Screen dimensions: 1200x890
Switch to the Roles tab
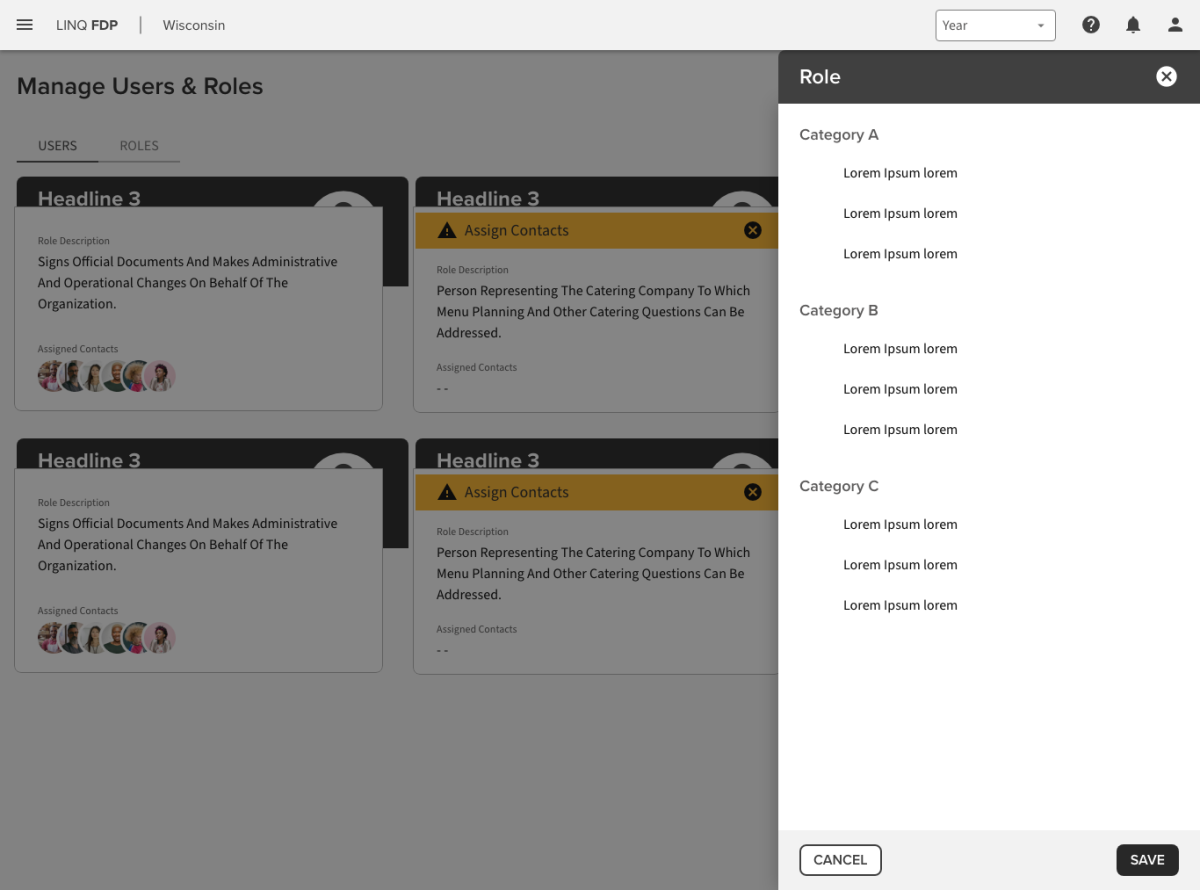[x=139, y=146]
